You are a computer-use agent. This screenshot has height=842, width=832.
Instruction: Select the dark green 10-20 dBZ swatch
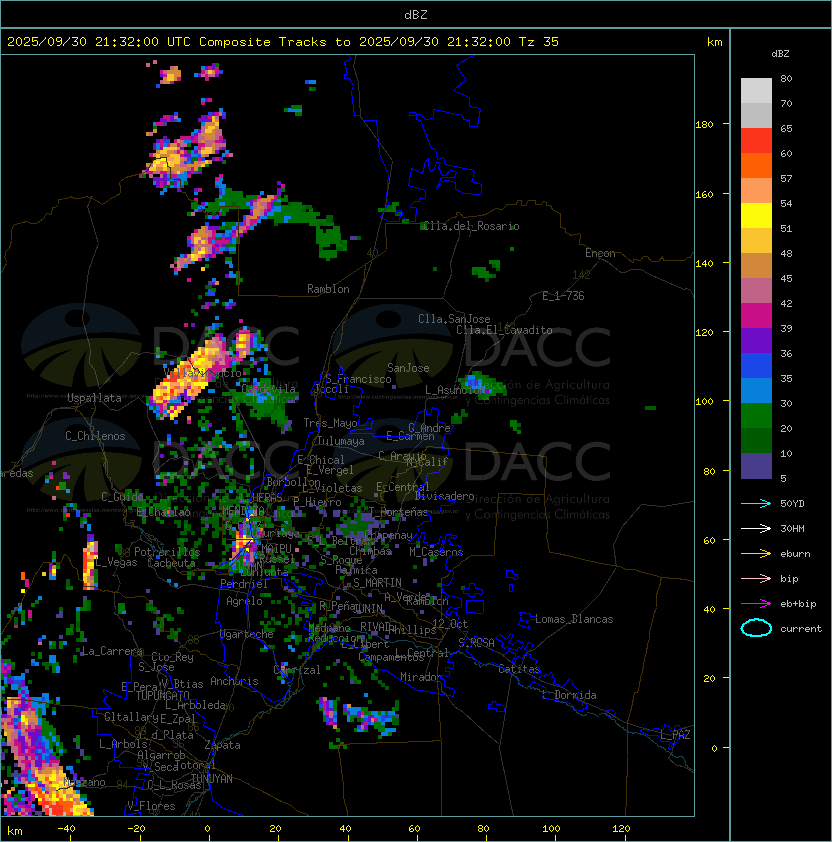756,440
